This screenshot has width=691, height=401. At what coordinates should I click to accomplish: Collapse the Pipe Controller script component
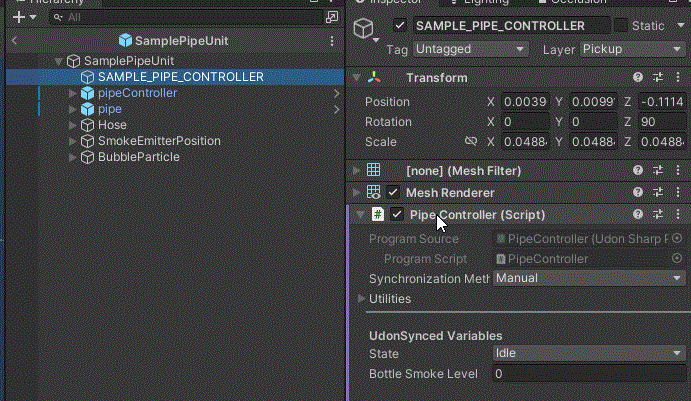(x=360, y=215)
